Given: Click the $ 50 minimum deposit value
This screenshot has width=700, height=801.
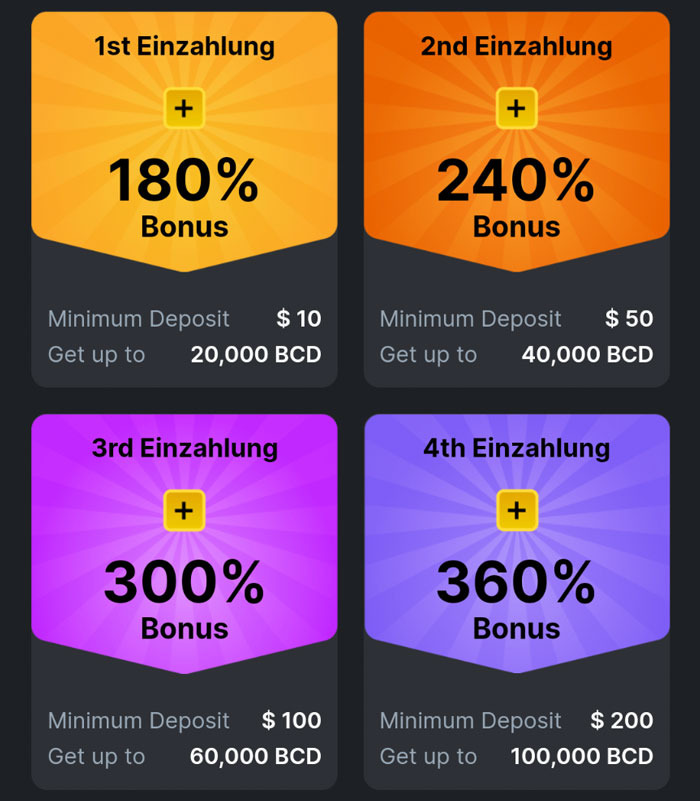Looking at the screenshot, I should coord(629,319).
